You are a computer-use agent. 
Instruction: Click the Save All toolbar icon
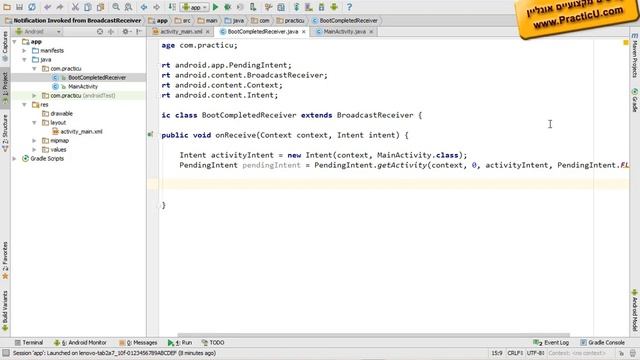[x=19, y=7]
